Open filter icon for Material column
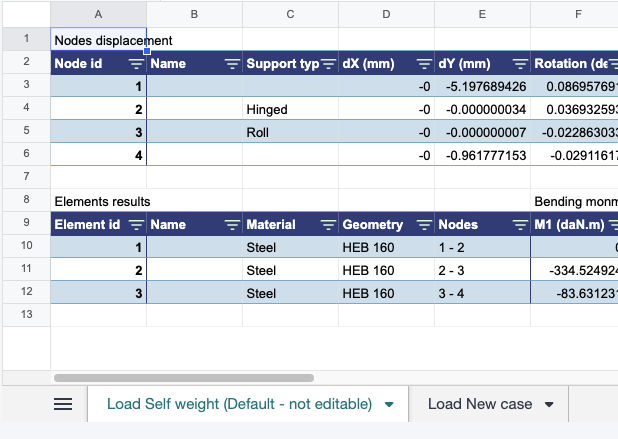Viewport: 618px width, 439px height. [327, 225]
